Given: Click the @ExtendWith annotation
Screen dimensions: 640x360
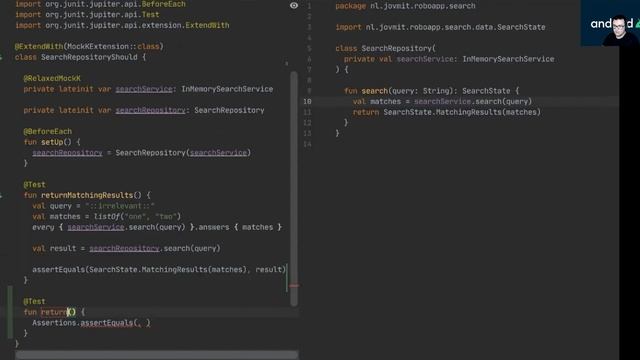Looking at the screenshot, I should point(39,47).
